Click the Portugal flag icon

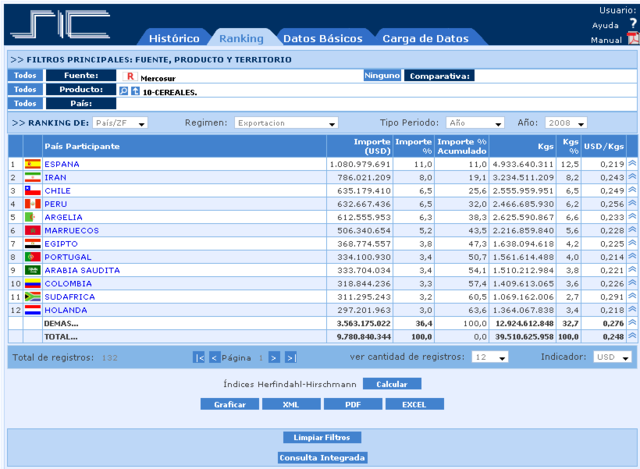tap(33, 257)
